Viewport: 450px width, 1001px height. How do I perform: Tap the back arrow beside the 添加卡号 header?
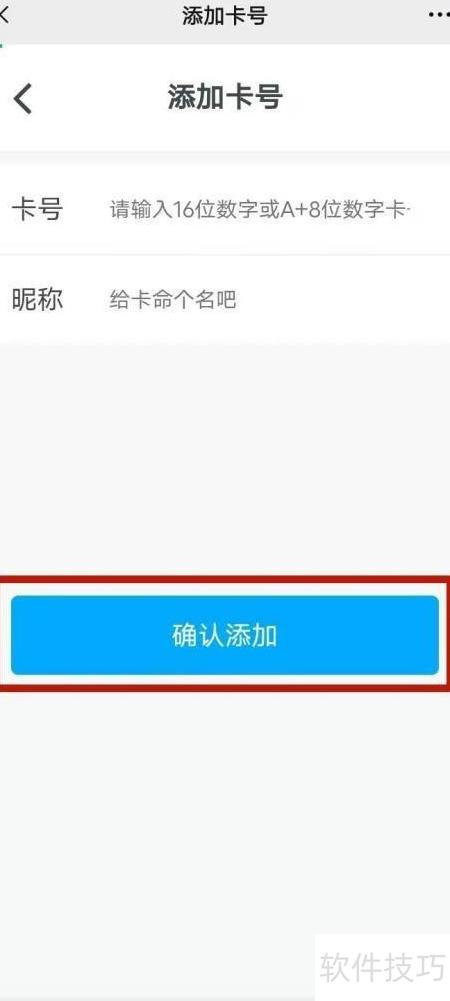[x=23, y=99]
